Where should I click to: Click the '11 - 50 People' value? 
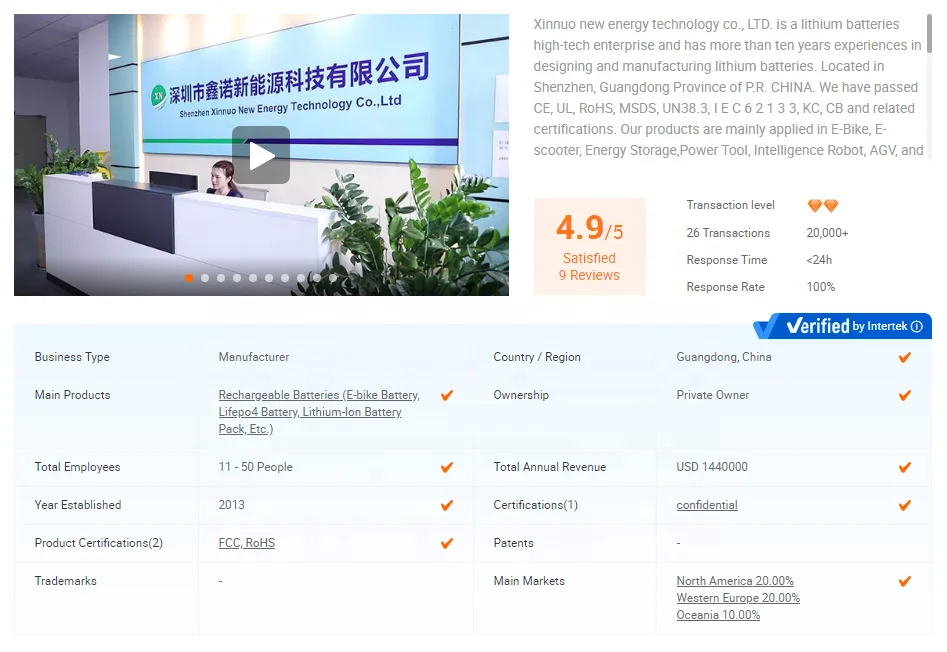pyautogui.click(x=255, y=467)
